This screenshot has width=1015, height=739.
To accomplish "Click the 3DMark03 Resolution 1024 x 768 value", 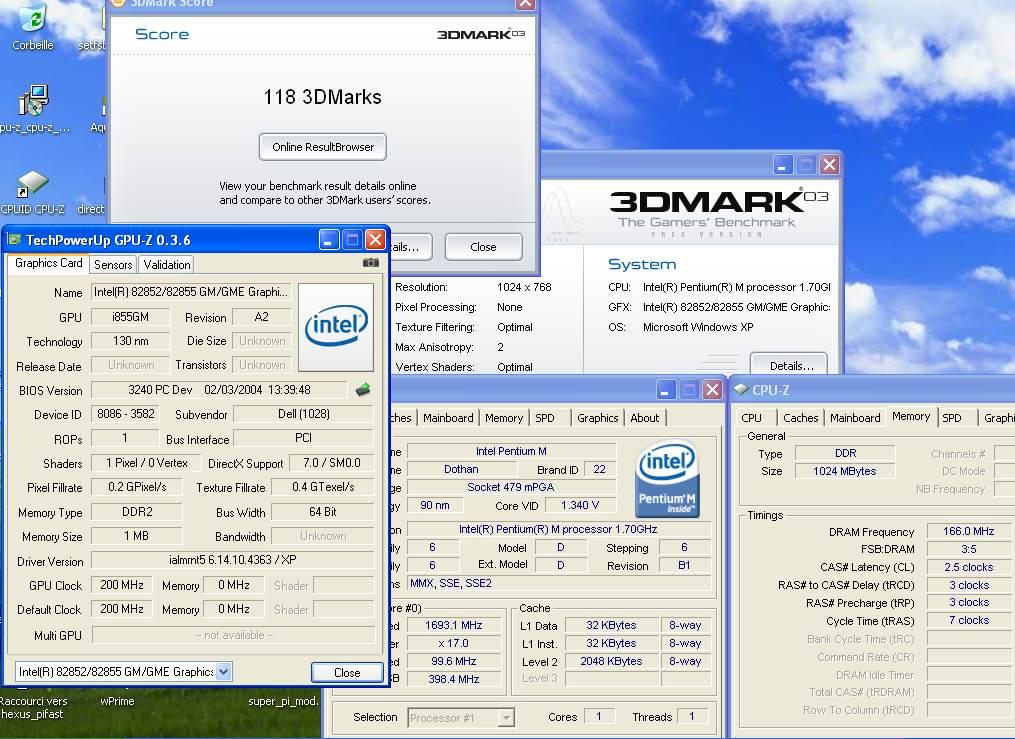I will coord(524,287).
